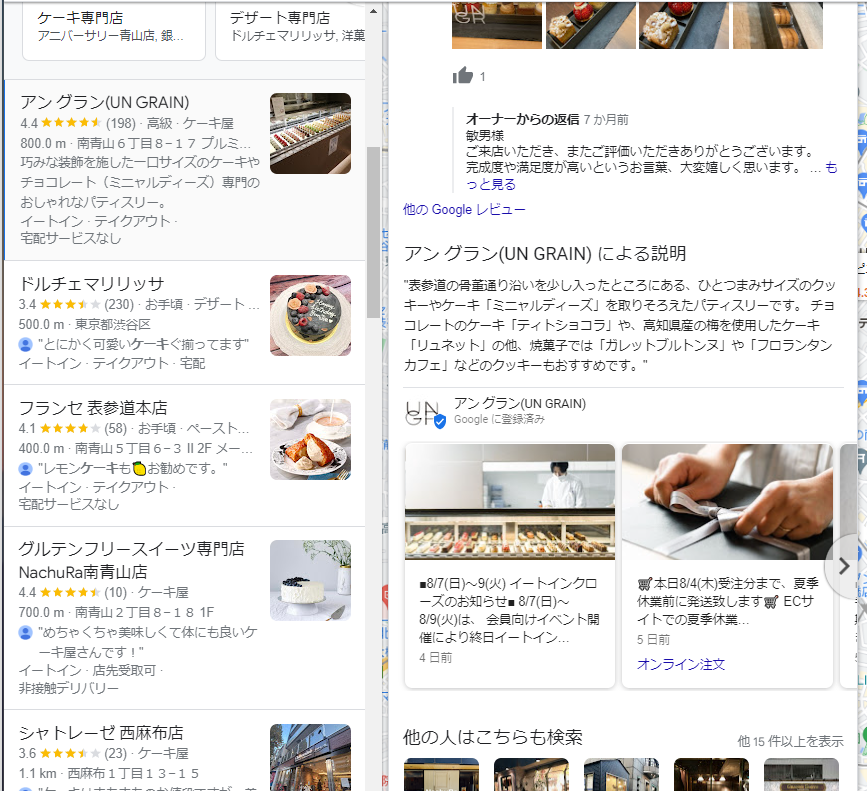
Task: Select the デザート専門店 category chip
Action: coord(290,28)
